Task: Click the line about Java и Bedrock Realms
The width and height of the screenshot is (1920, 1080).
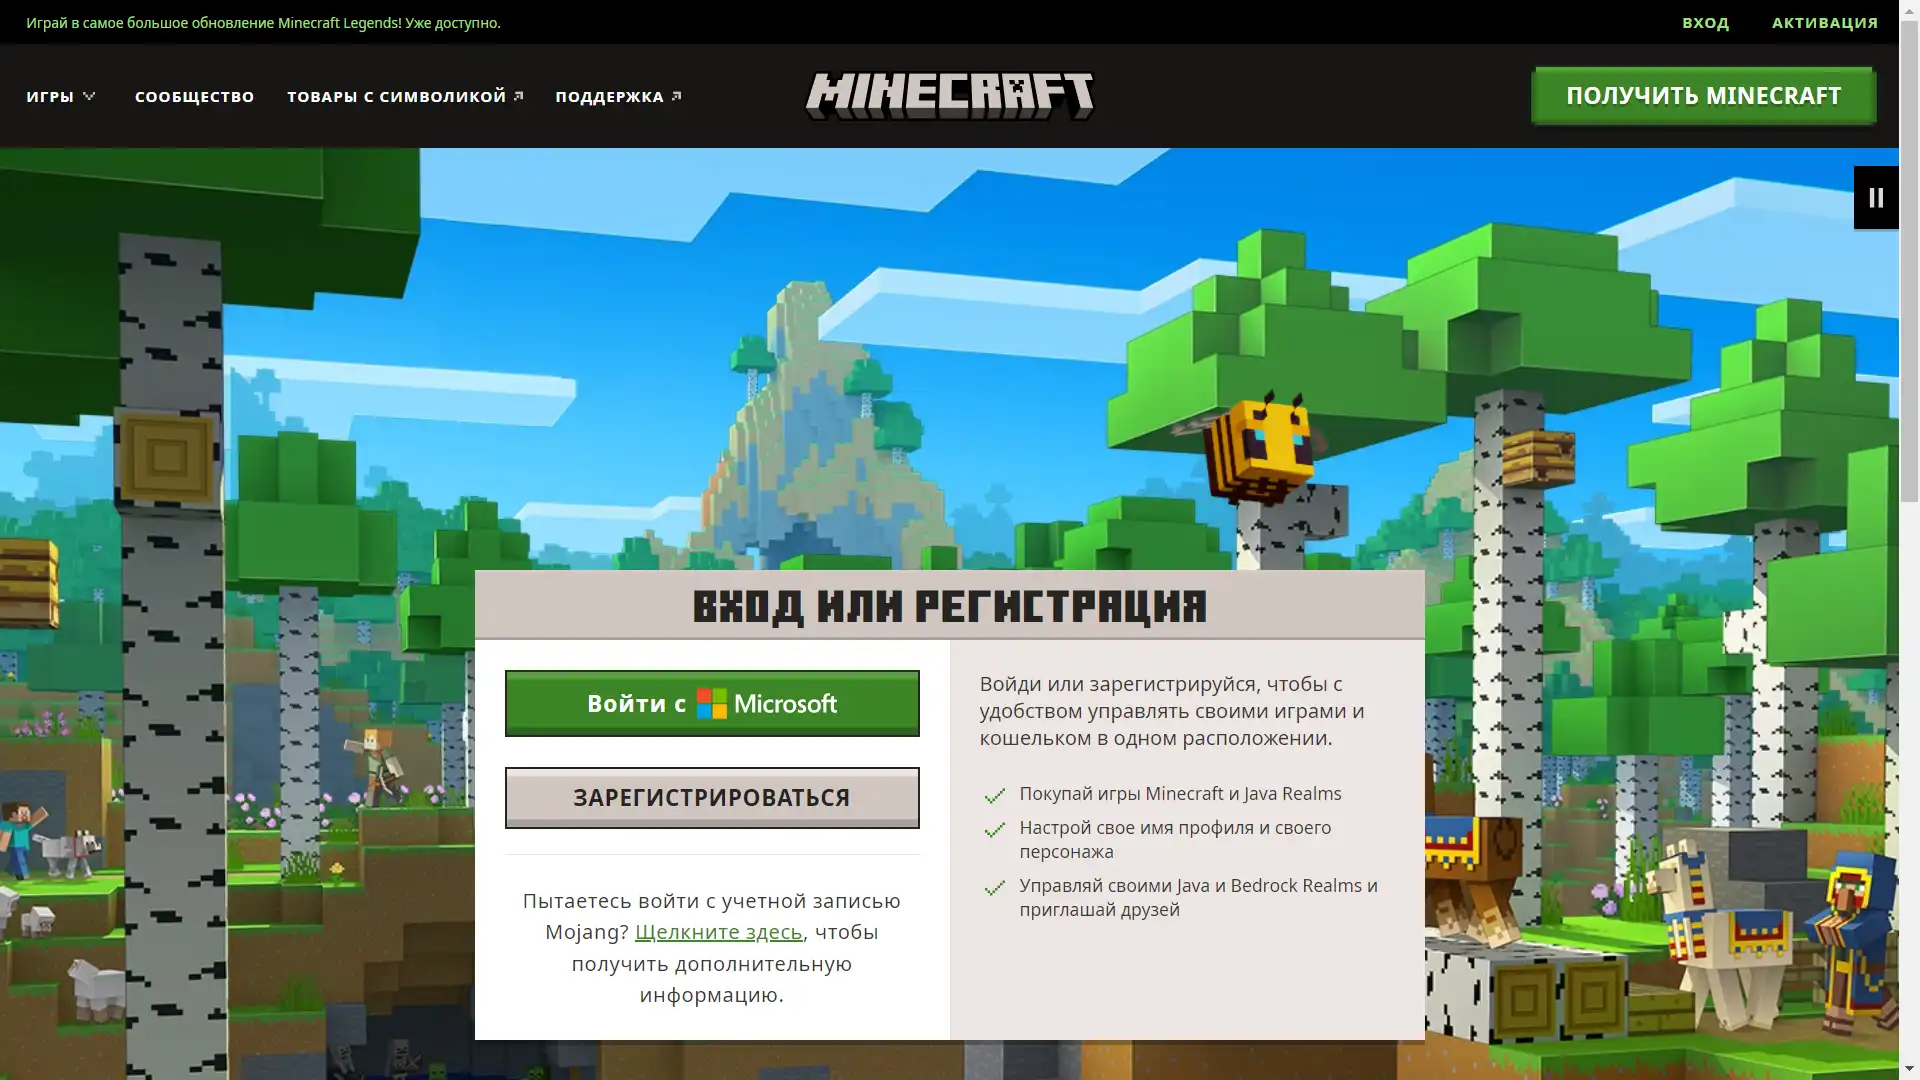Action: coord(1198,898)
